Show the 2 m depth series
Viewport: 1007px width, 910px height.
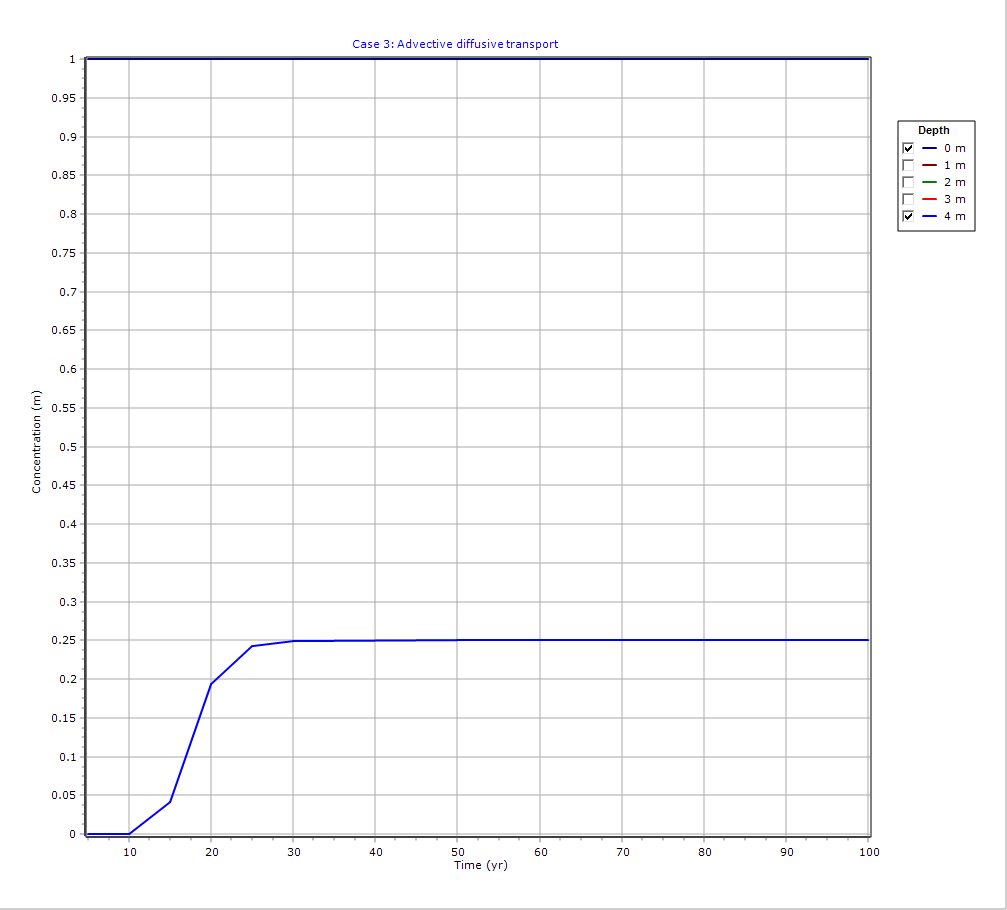(908, 182)
